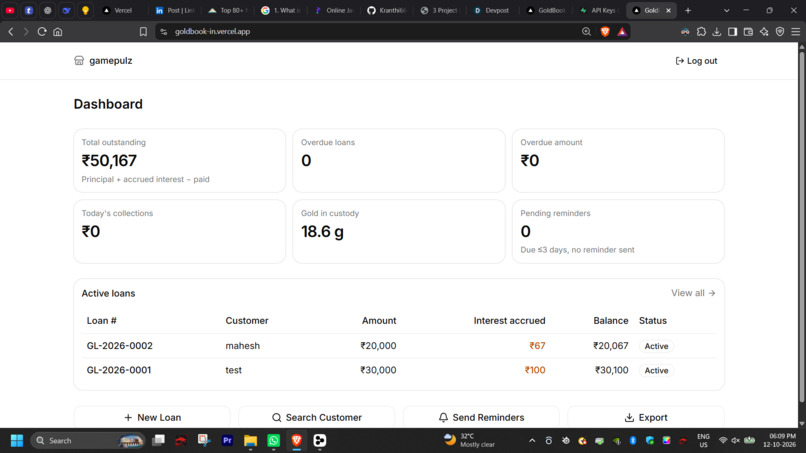Click the ₹30,100 balance value
Screen dimensions: 806x453
coord(611,370)
